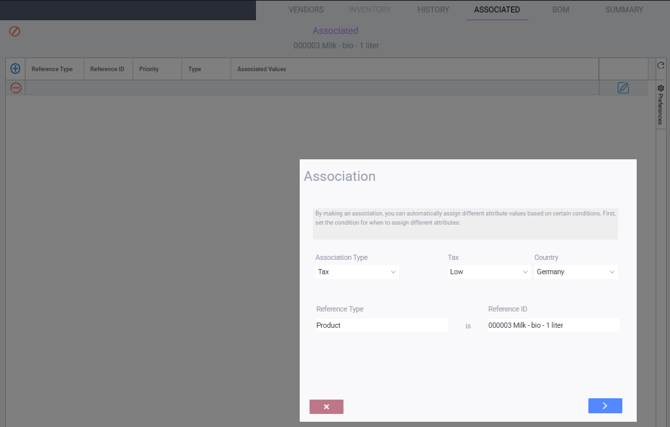The height and width of the screenshot is (427, 670).
Task: Click the Priority column header
Action: tap(149, 69)
